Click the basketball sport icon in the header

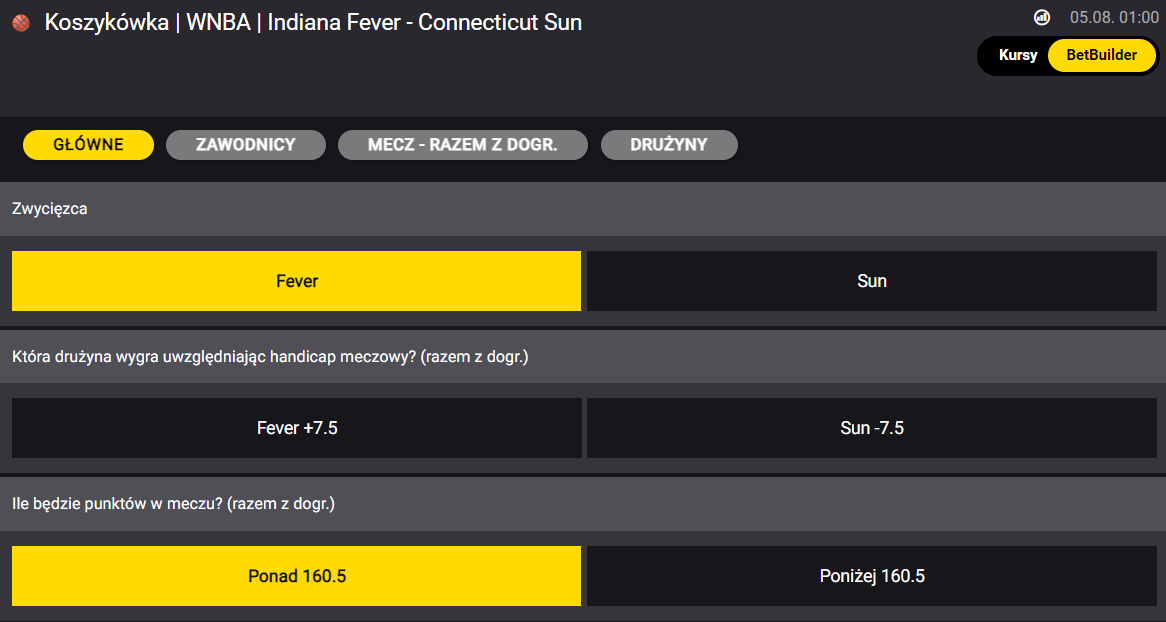tap(20, 21)
